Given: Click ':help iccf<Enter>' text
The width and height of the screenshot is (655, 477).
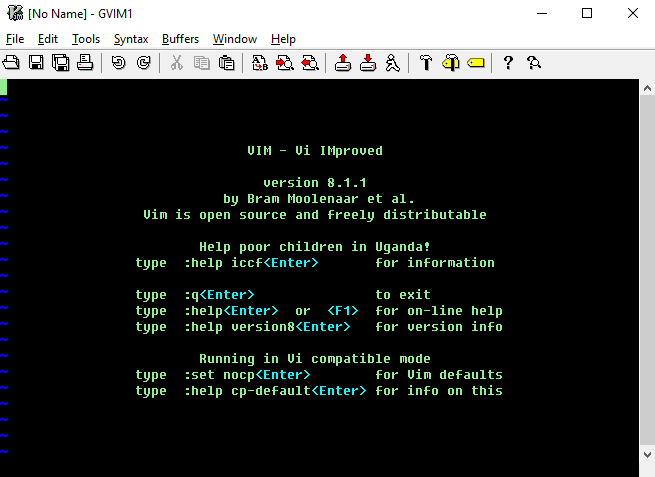Looking at the screenshot, I should pyautogui.click(x=251, y=262).
